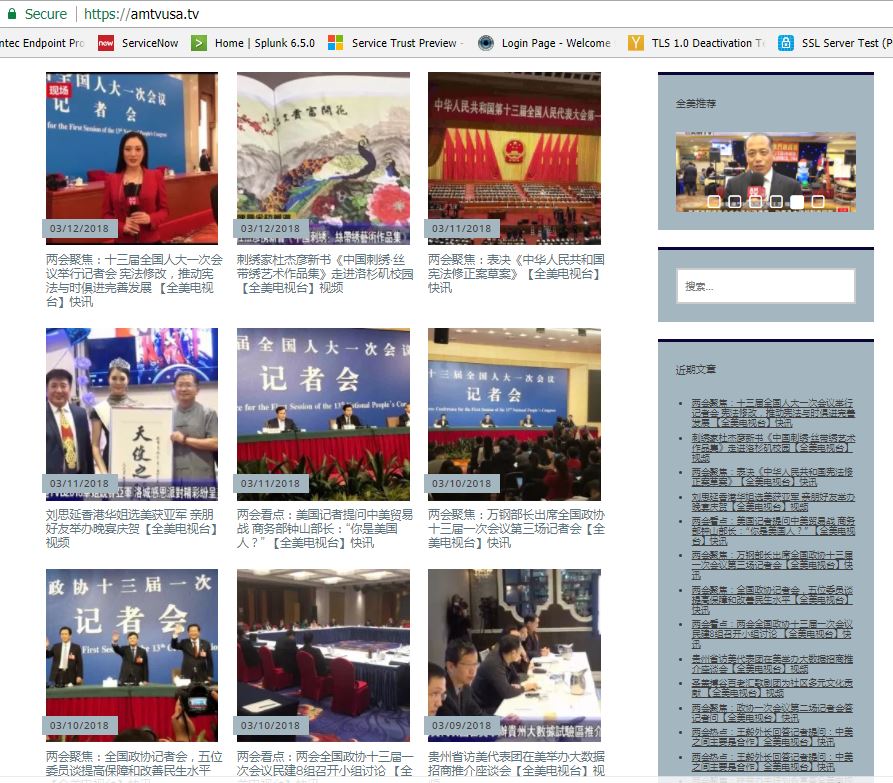
Task: Select the highlighted fifth slider indicator
Action: tap(797, 201)
